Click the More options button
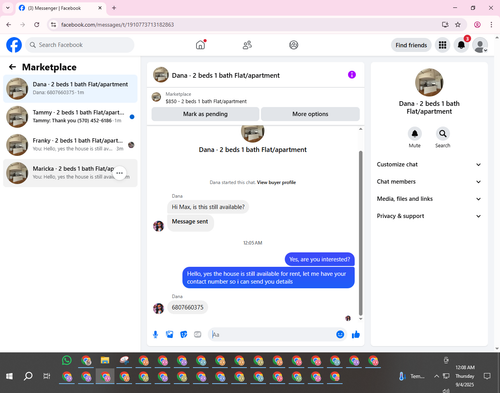 [x=310, y=114]
